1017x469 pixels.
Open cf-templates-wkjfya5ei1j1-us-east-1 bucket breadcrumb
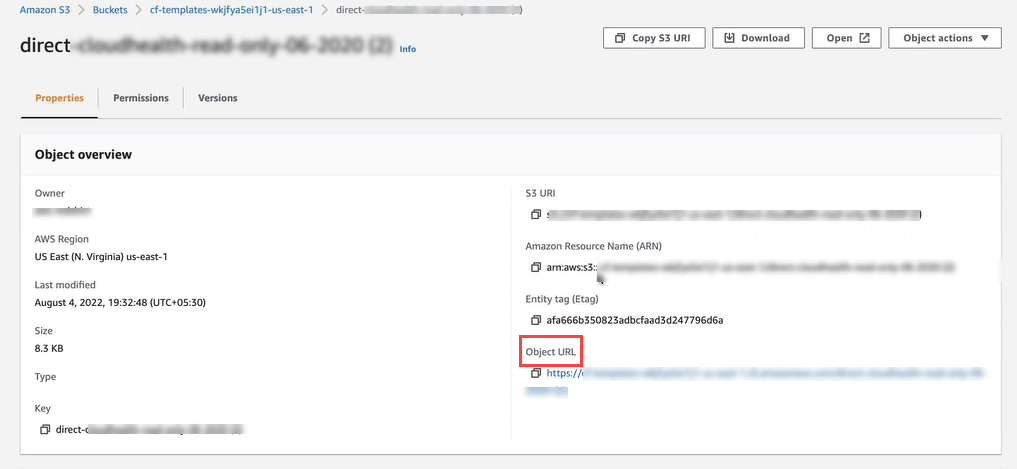230,10
